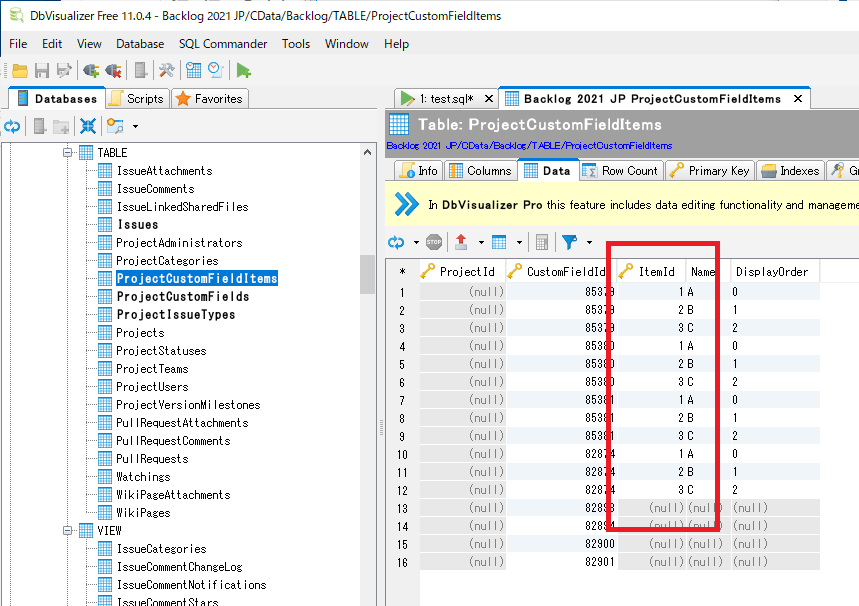
Task: Click the create database connection plug icon
Action: [x=92, y=70]
